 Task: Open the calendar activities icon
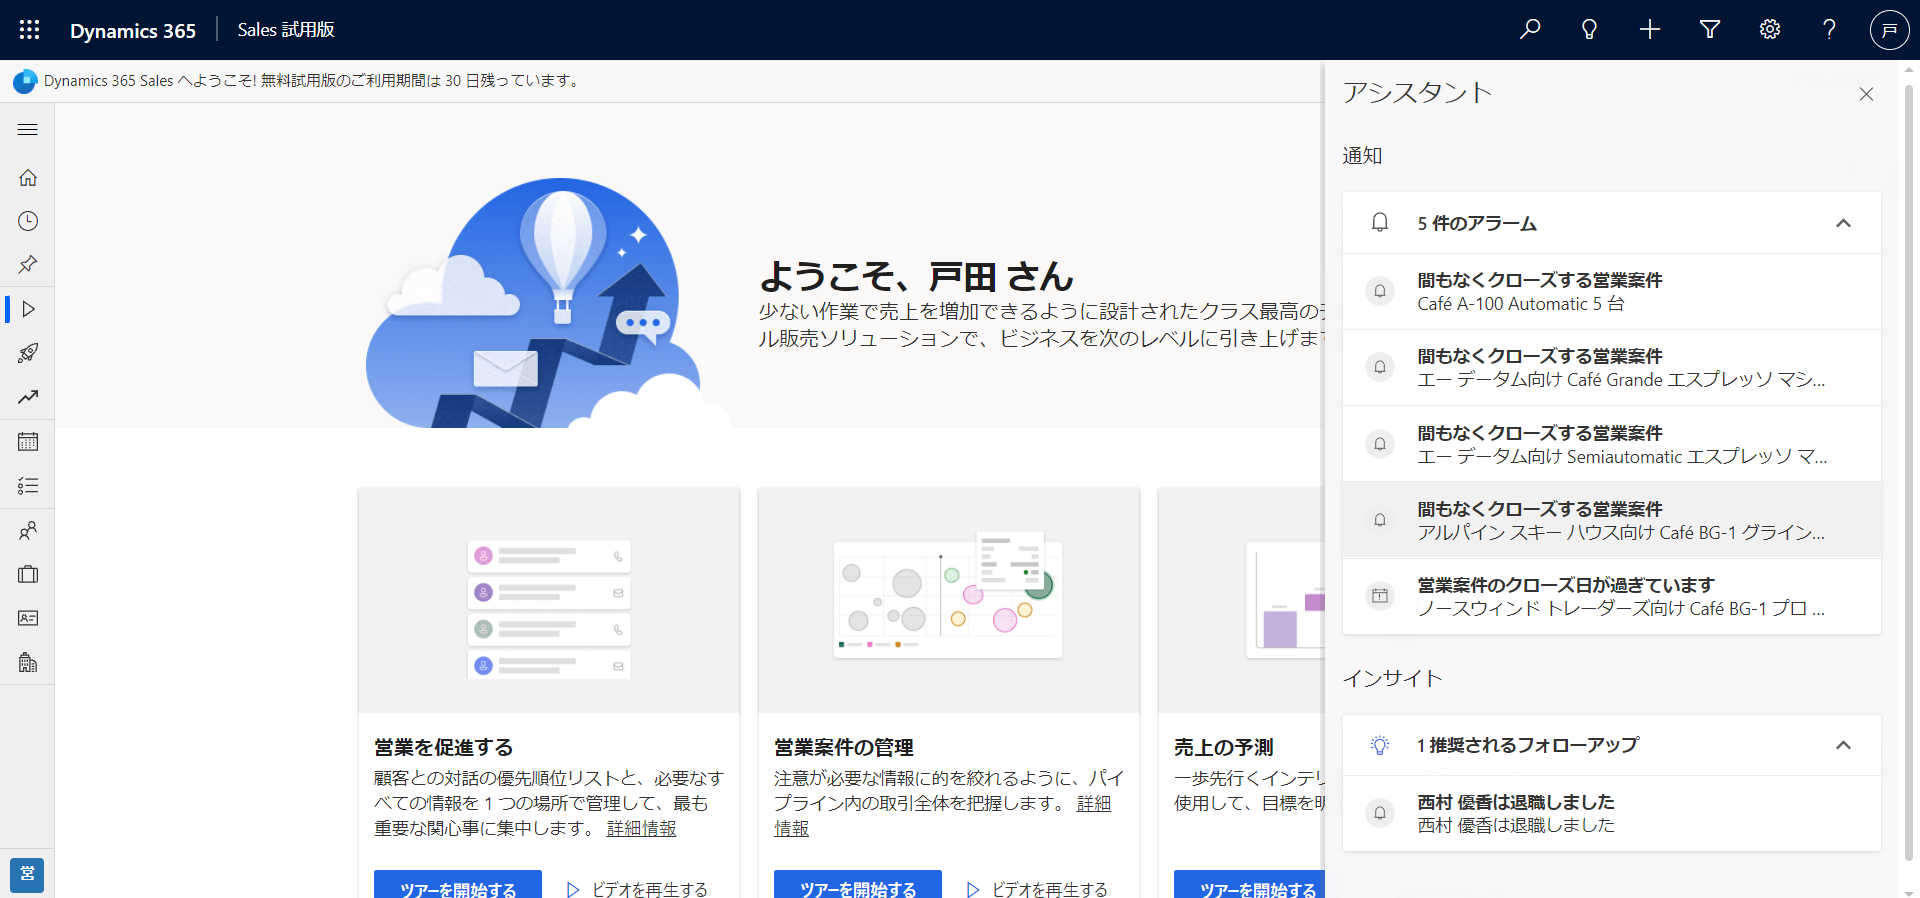point(28,441)
